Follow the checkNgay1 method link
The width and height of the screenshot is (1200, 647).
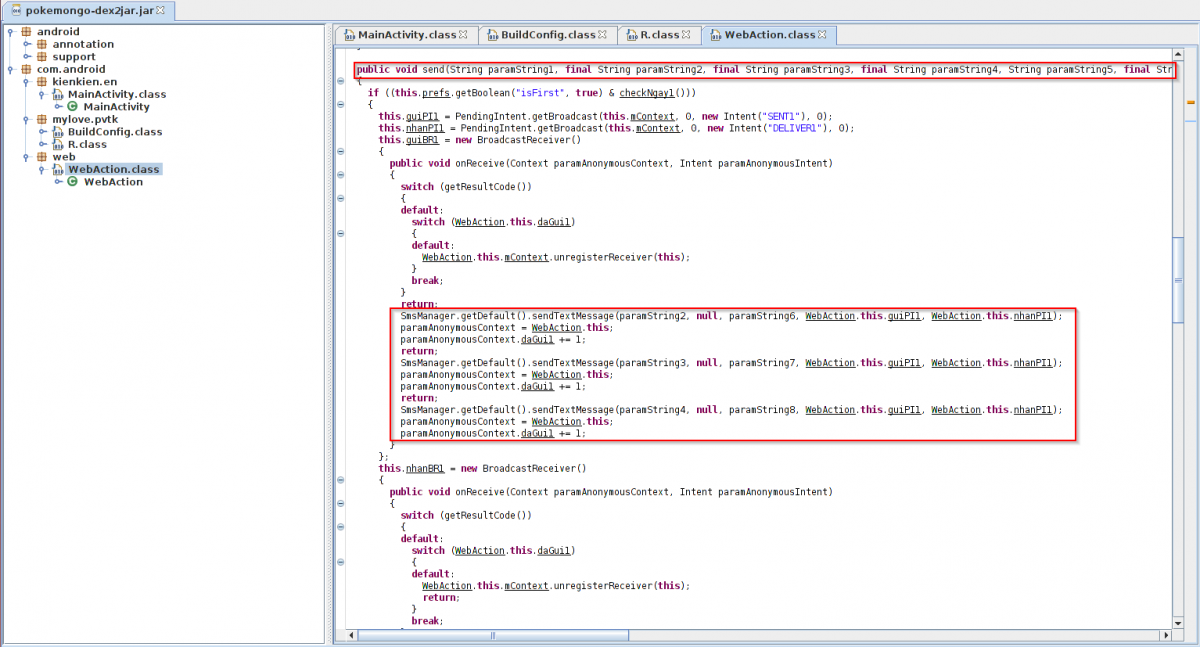[649, 93]
